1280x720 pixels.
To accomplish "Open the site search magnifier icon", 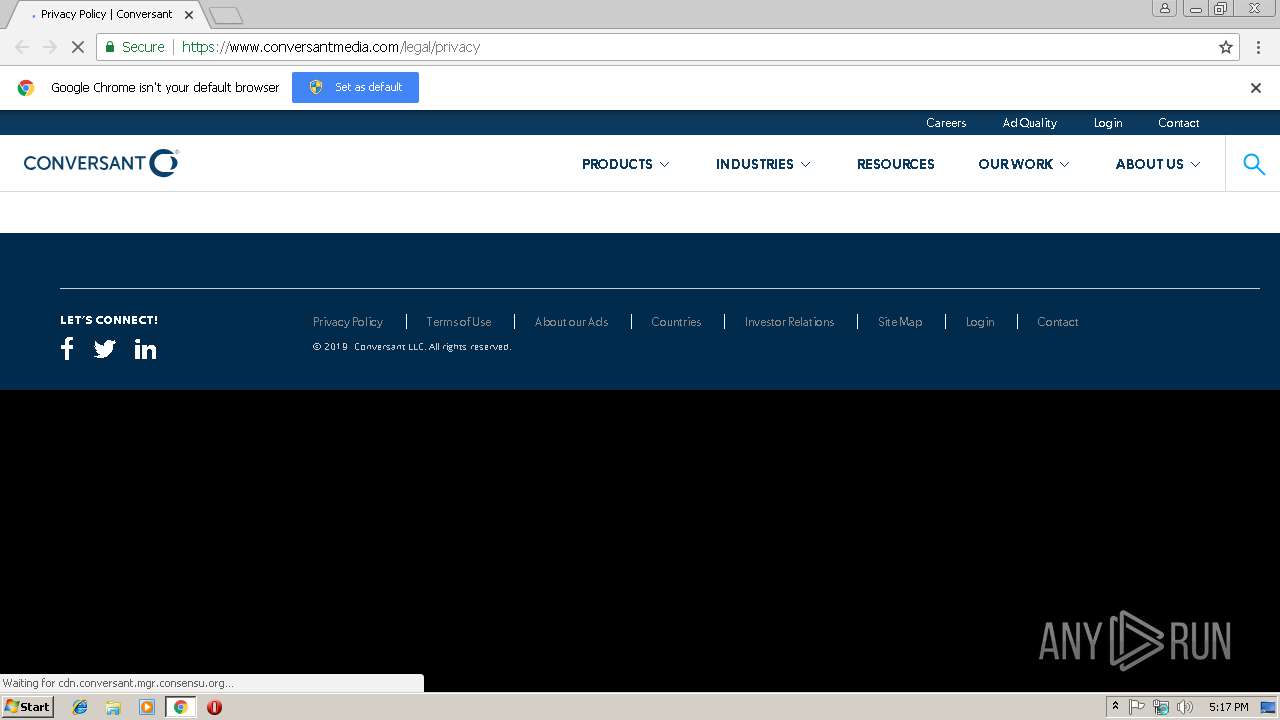I will click(x=1254, y=164).
